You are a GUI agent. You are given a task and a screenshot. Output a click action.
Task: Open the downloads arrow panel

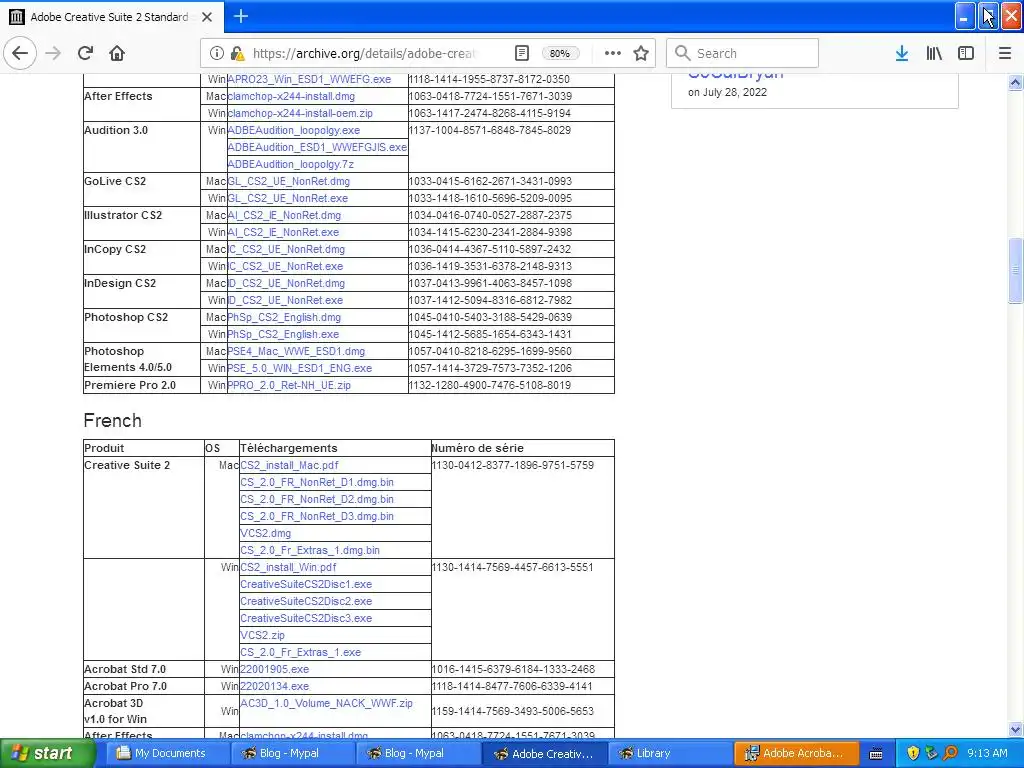(902, 53)
